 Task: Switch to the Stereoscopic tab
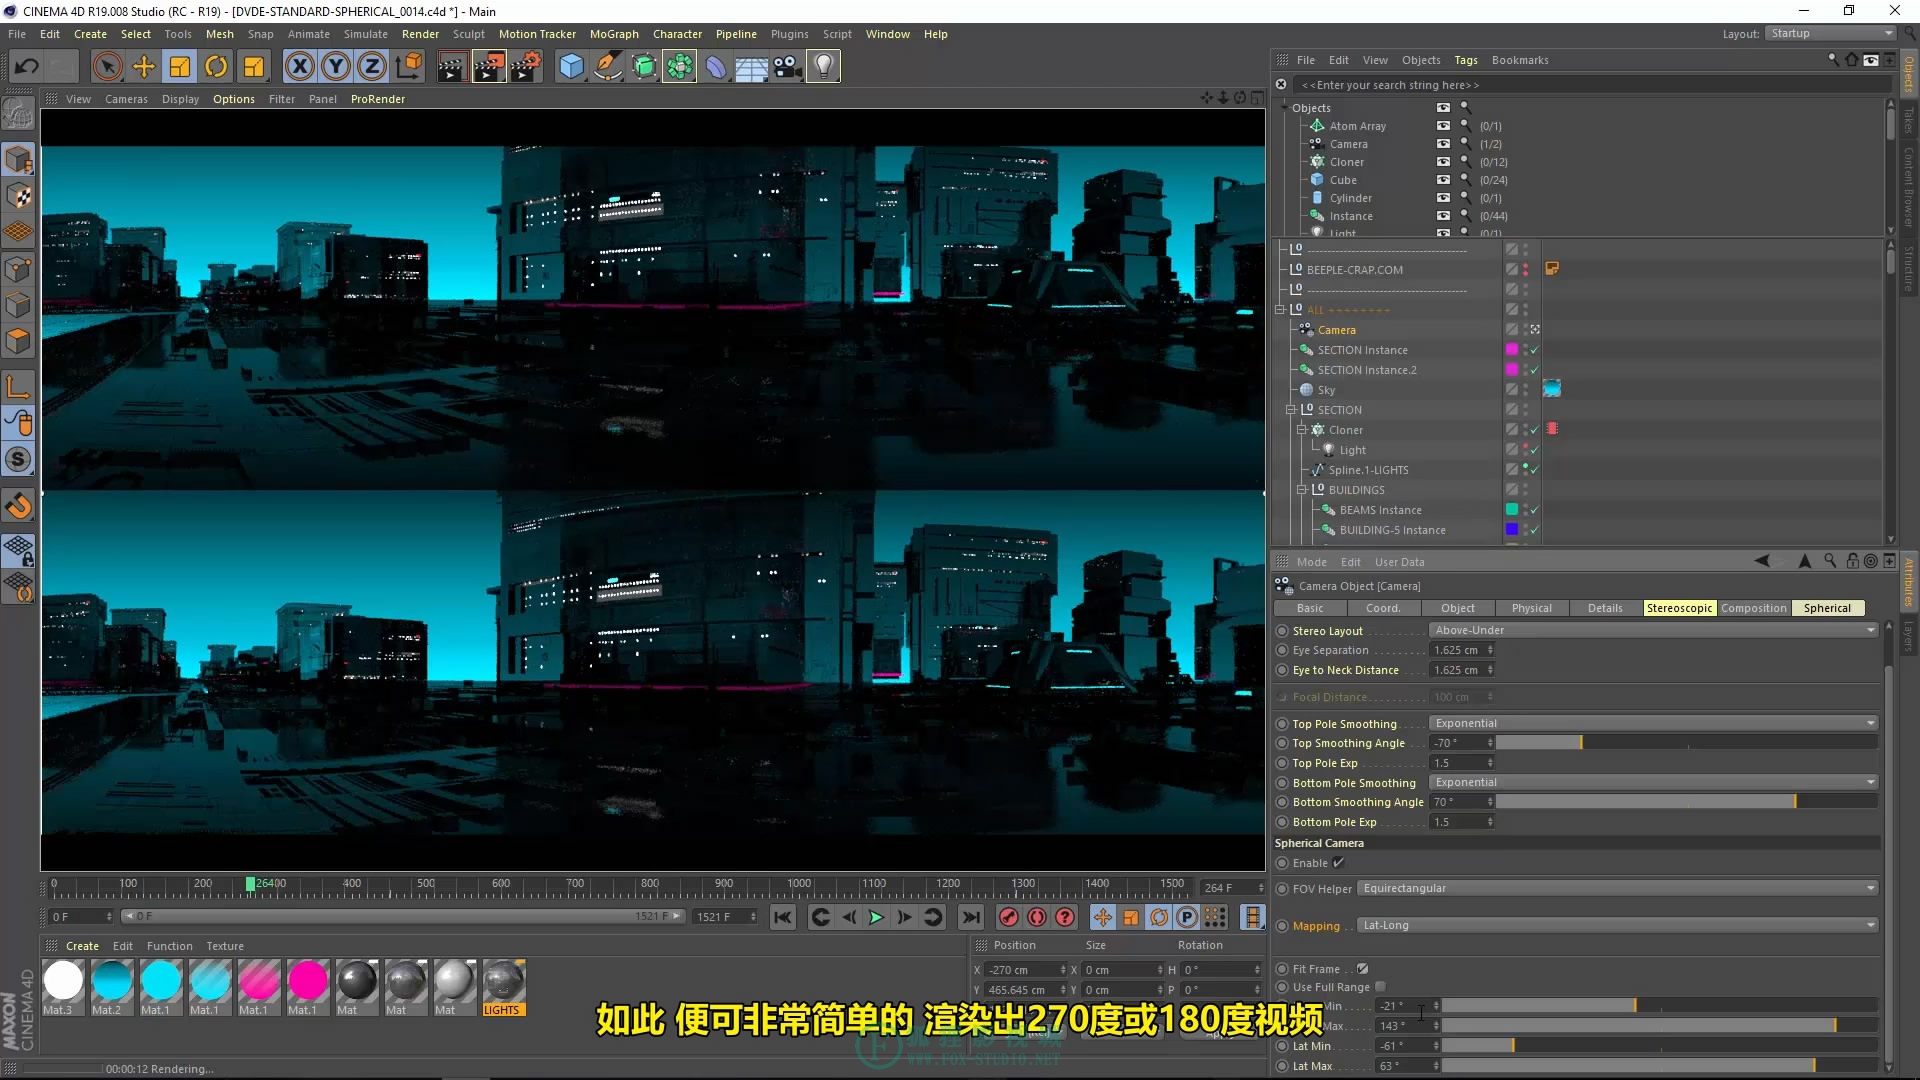tap(1679, 608)
